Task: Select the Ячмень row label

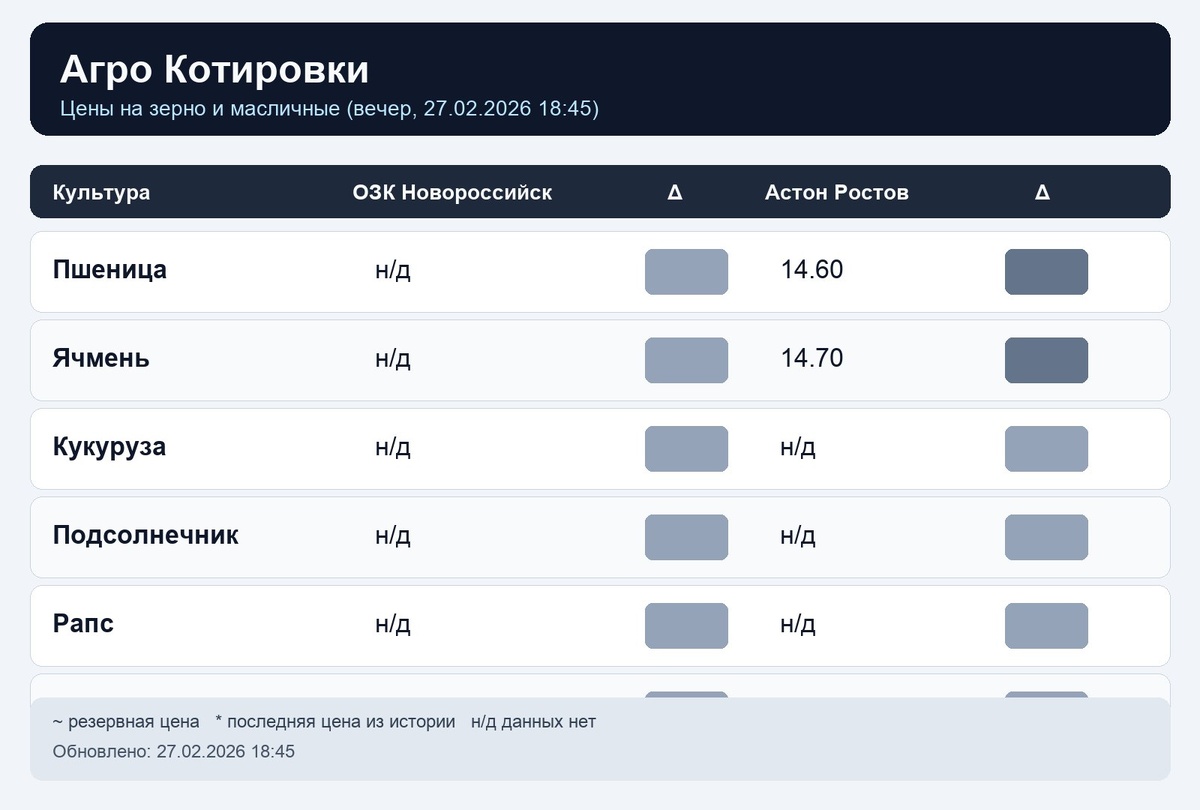Action: 101,358
